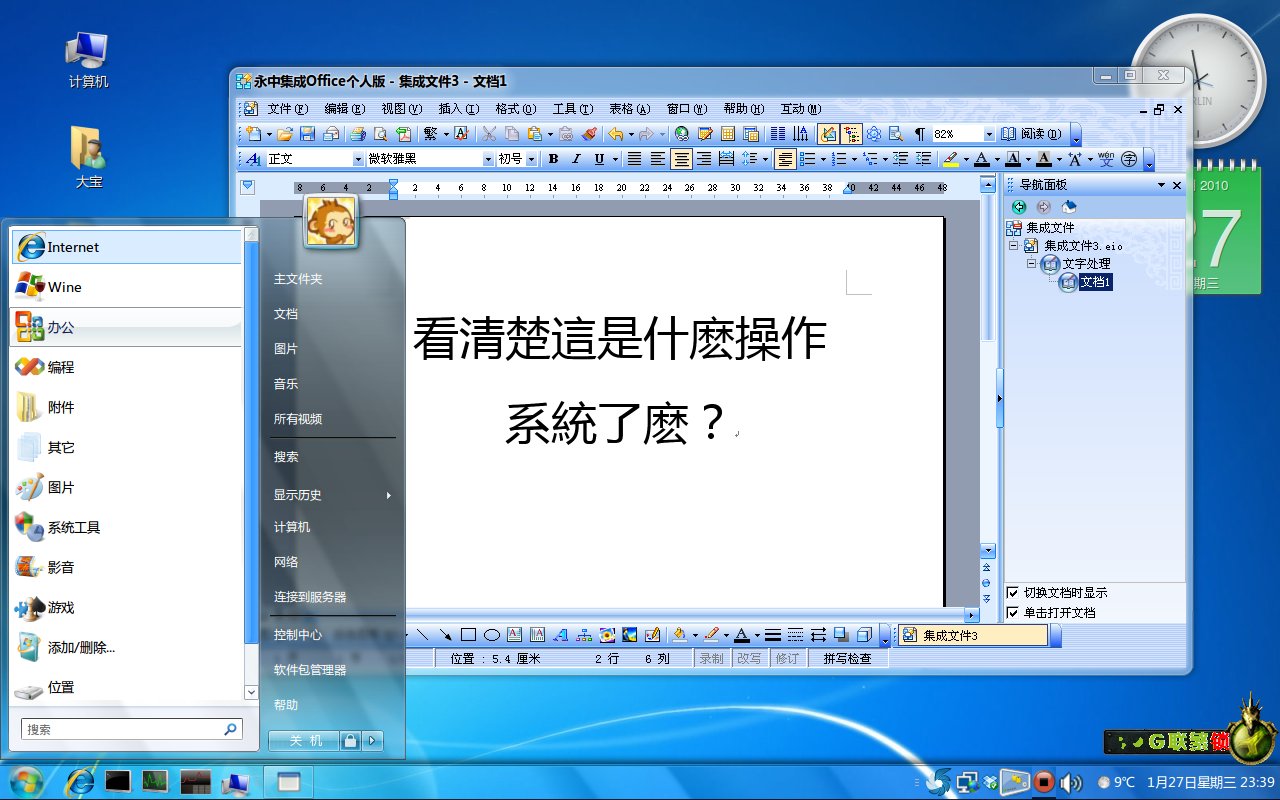1280x800 pixels.
Task: Click the New document toolbar icon
Action: tap(254, 133)
